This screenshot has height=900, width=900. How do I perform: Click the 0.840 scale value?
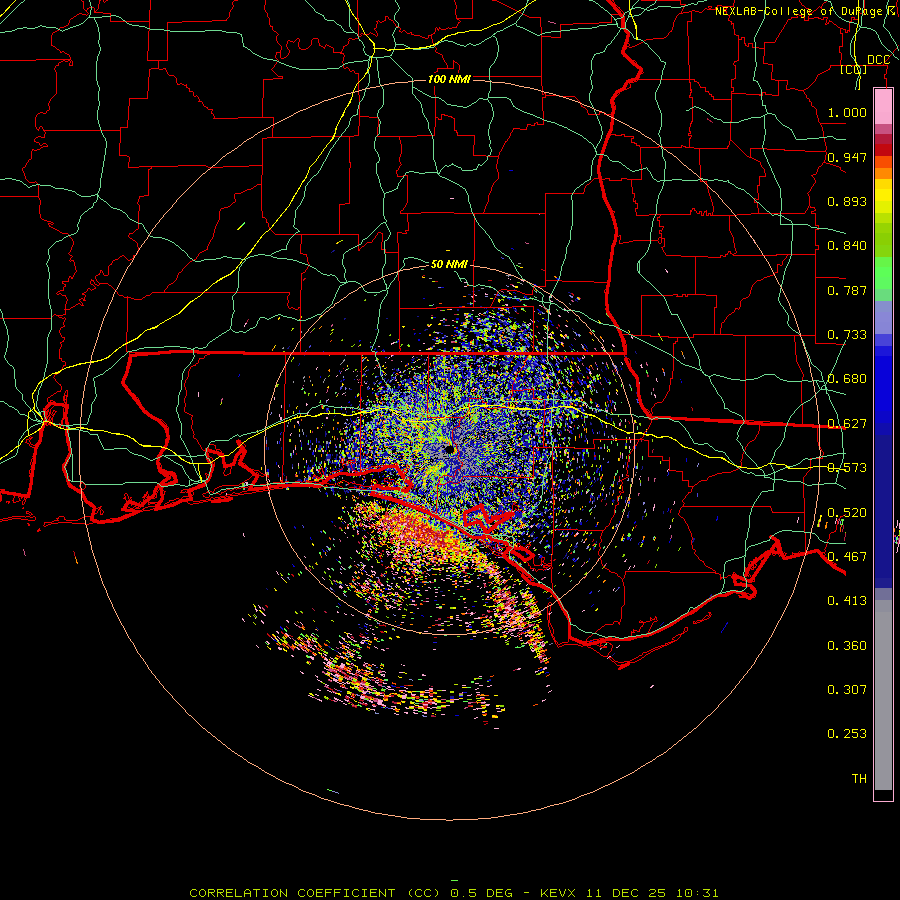(847, 246)
